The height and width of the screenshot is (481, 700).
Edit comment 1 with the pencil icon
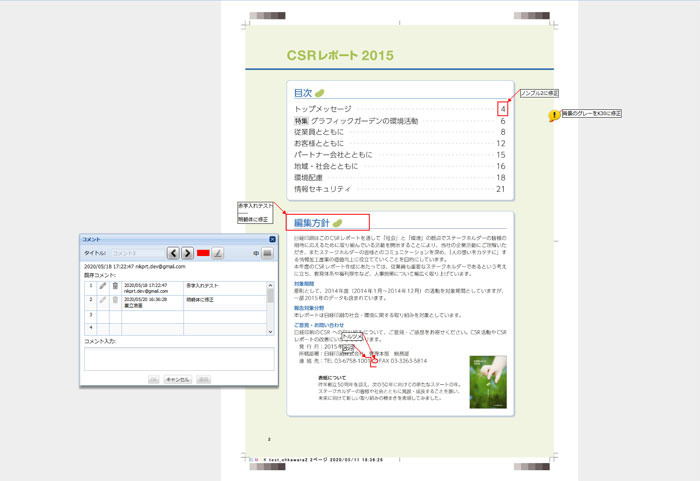[102, 287]
